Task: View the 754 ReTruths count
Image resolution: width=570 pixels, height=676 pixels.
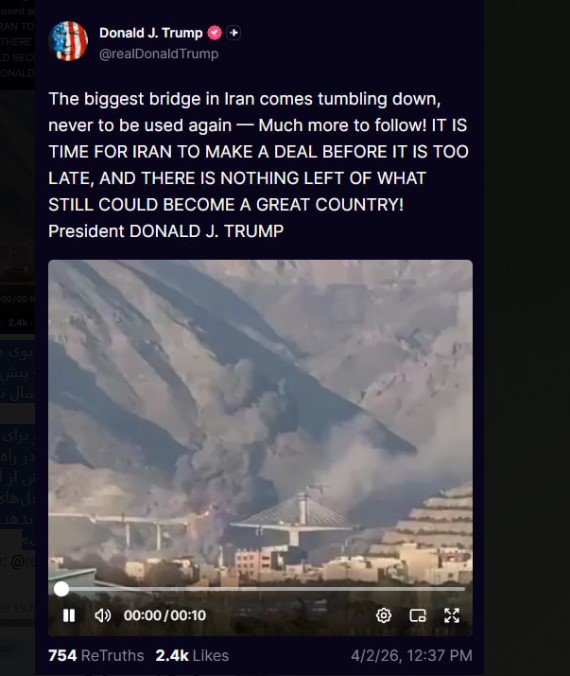Action: [96, 655]
